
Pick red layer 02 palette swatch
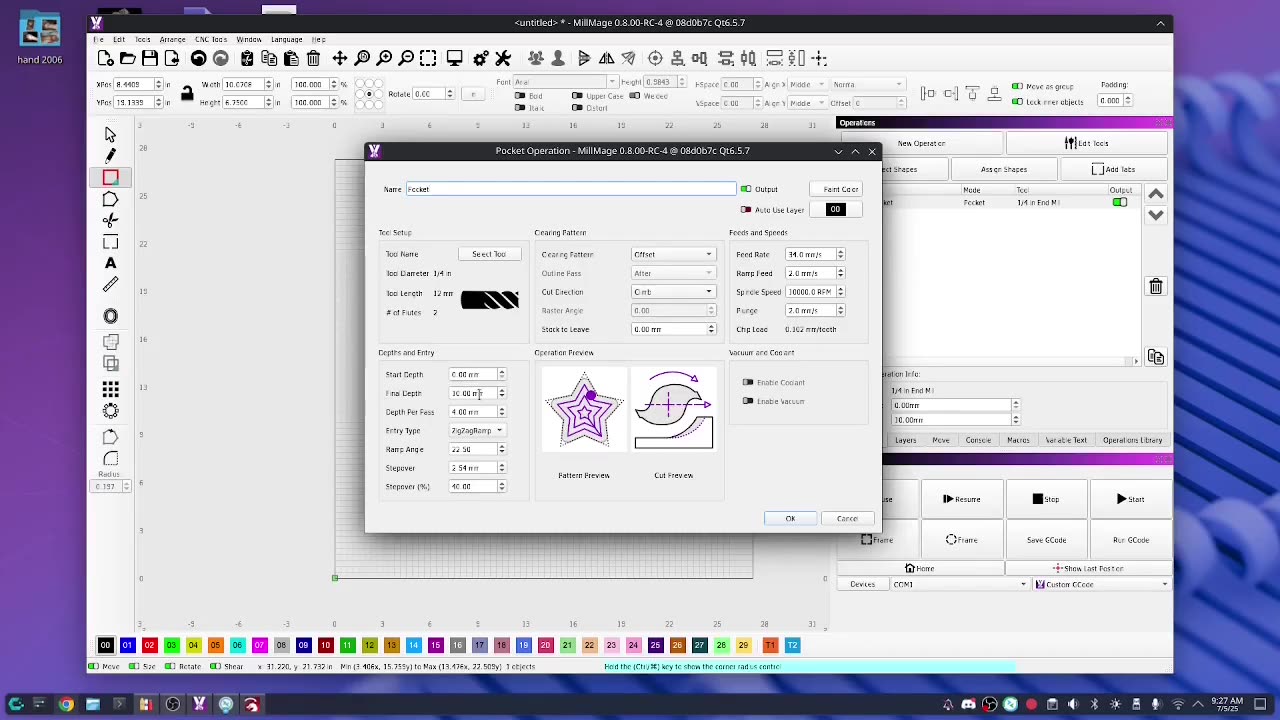pos(149,645)
